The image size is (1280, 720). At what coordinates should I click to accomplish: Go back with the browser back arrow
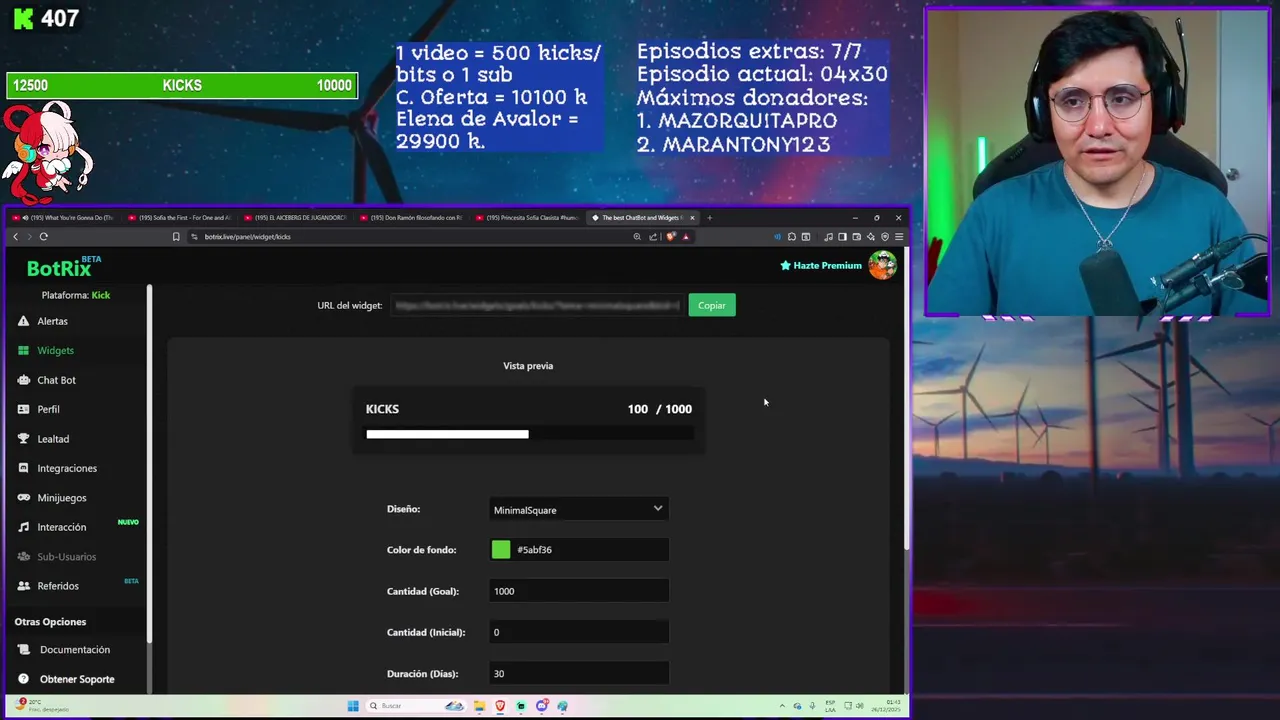tap(15, 237)
